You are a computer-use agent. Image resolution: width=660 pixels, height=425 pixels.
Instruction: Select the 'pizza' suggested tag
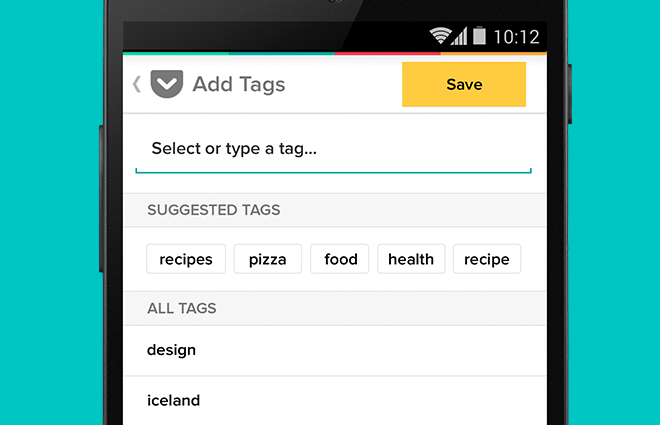(268, 259)
